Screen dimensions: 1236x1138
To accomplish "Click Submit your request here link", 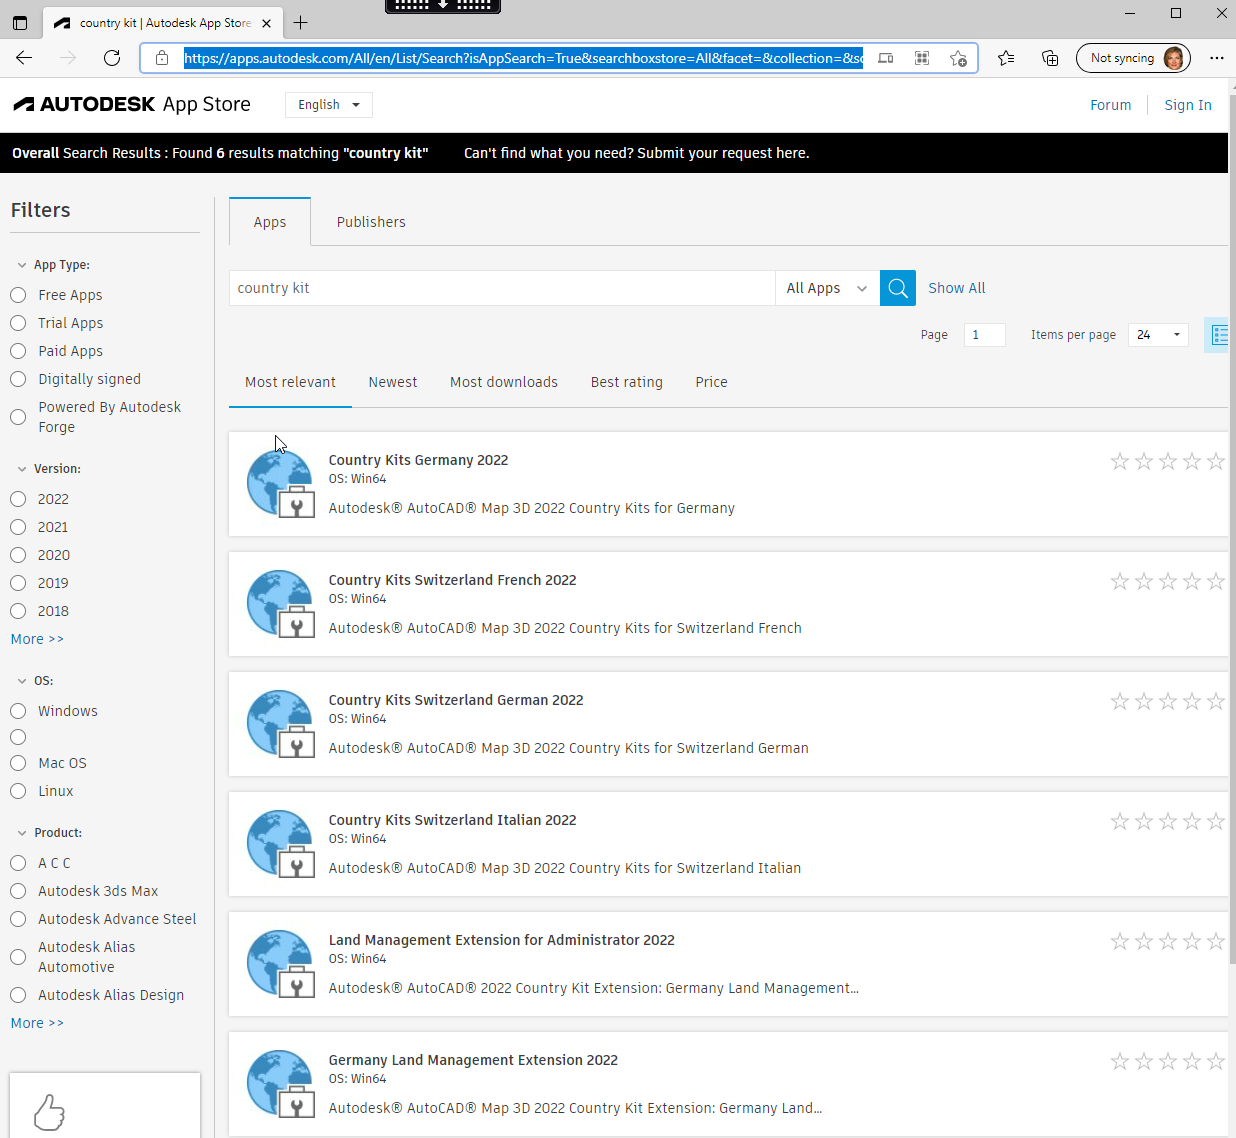I will 723,153.
